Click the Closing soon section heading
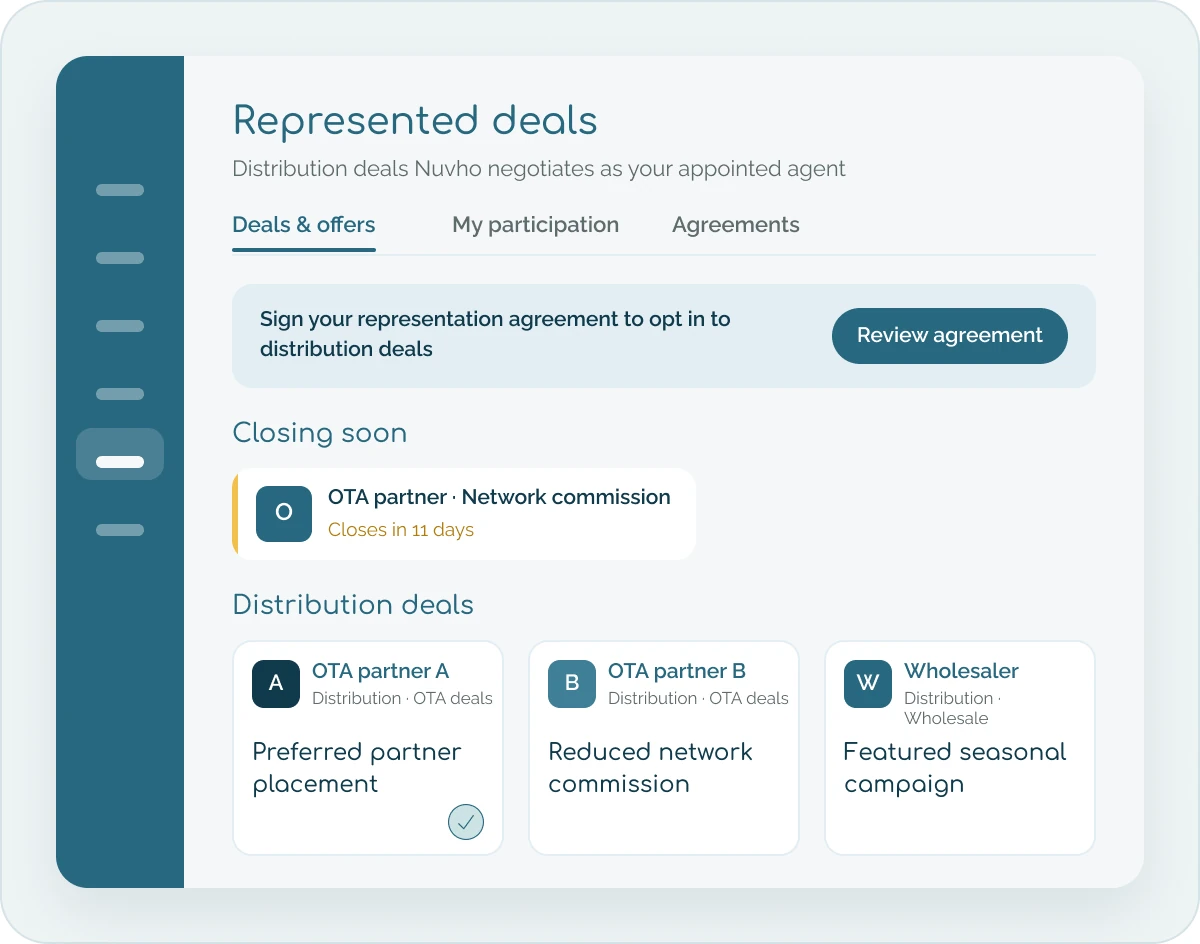 tap(320, 433)
